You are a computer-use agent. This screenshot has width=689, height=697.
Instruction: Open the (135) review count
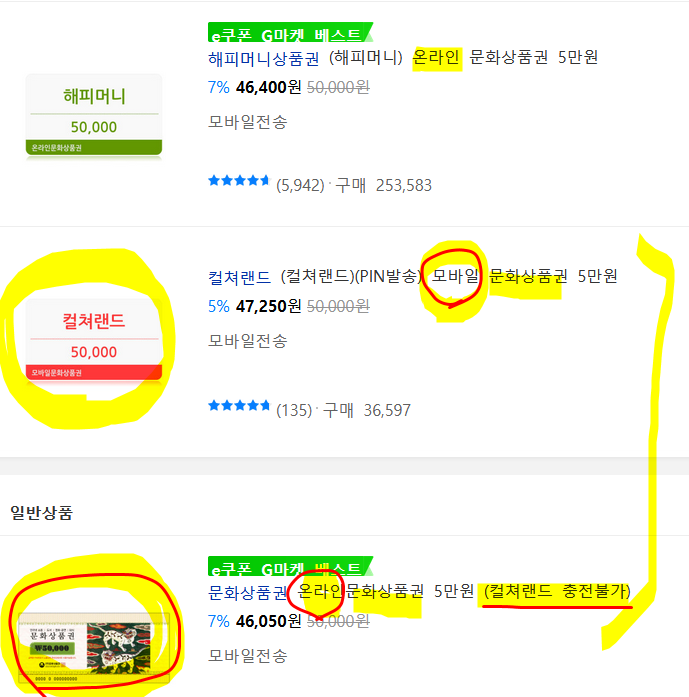tap(294, 410)
